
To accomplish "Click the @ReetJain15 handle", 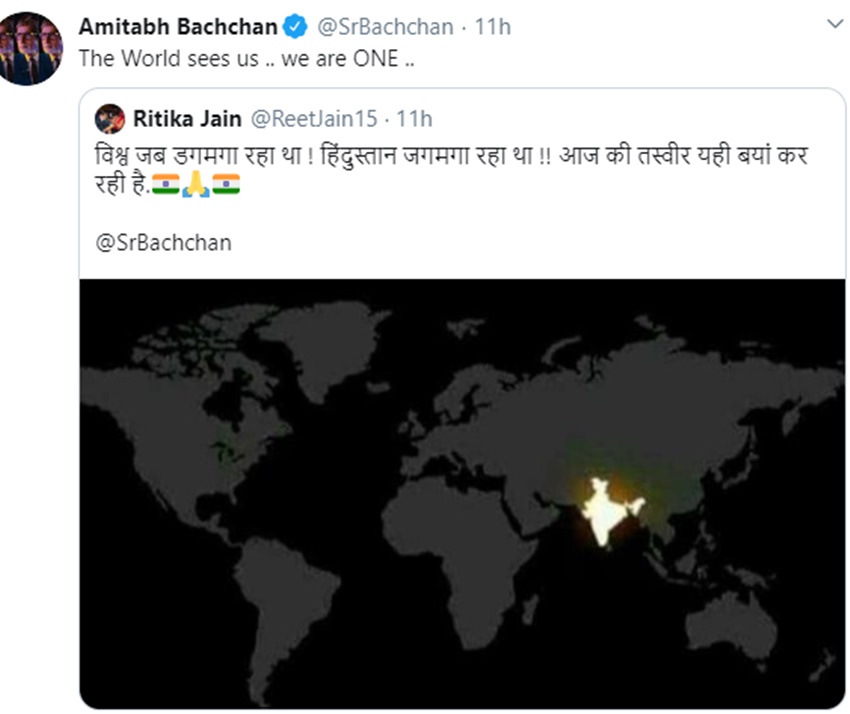I will pos(313,119).
